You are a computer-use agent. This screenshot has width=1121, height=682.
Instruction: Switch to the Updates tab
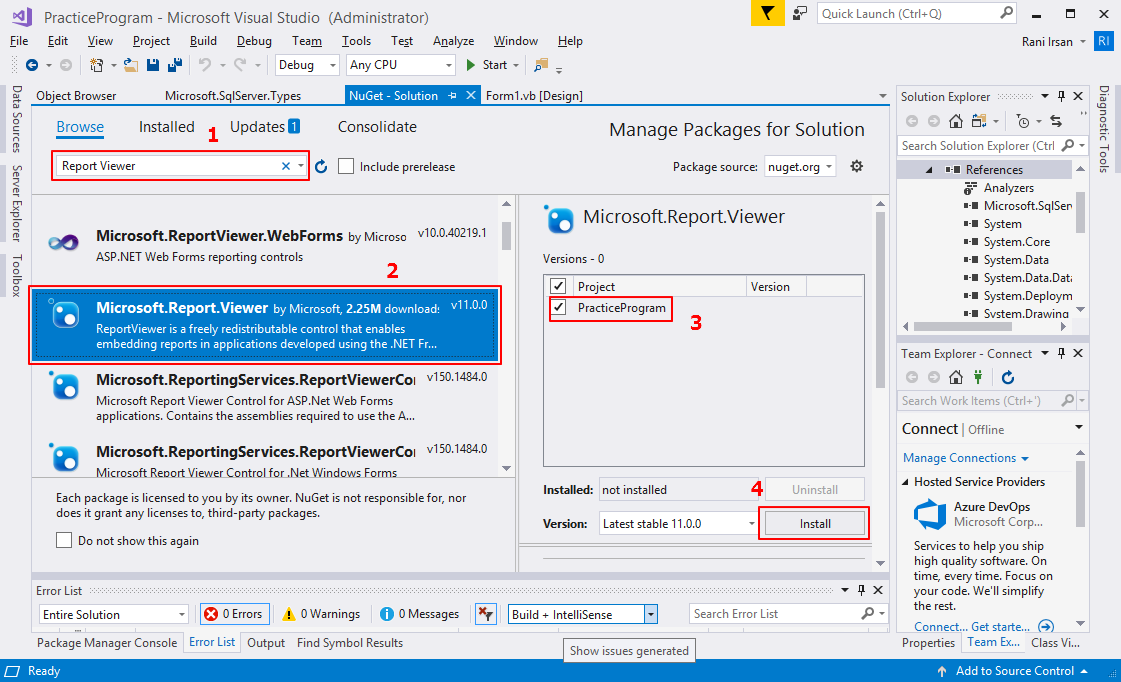pos(254,126)
